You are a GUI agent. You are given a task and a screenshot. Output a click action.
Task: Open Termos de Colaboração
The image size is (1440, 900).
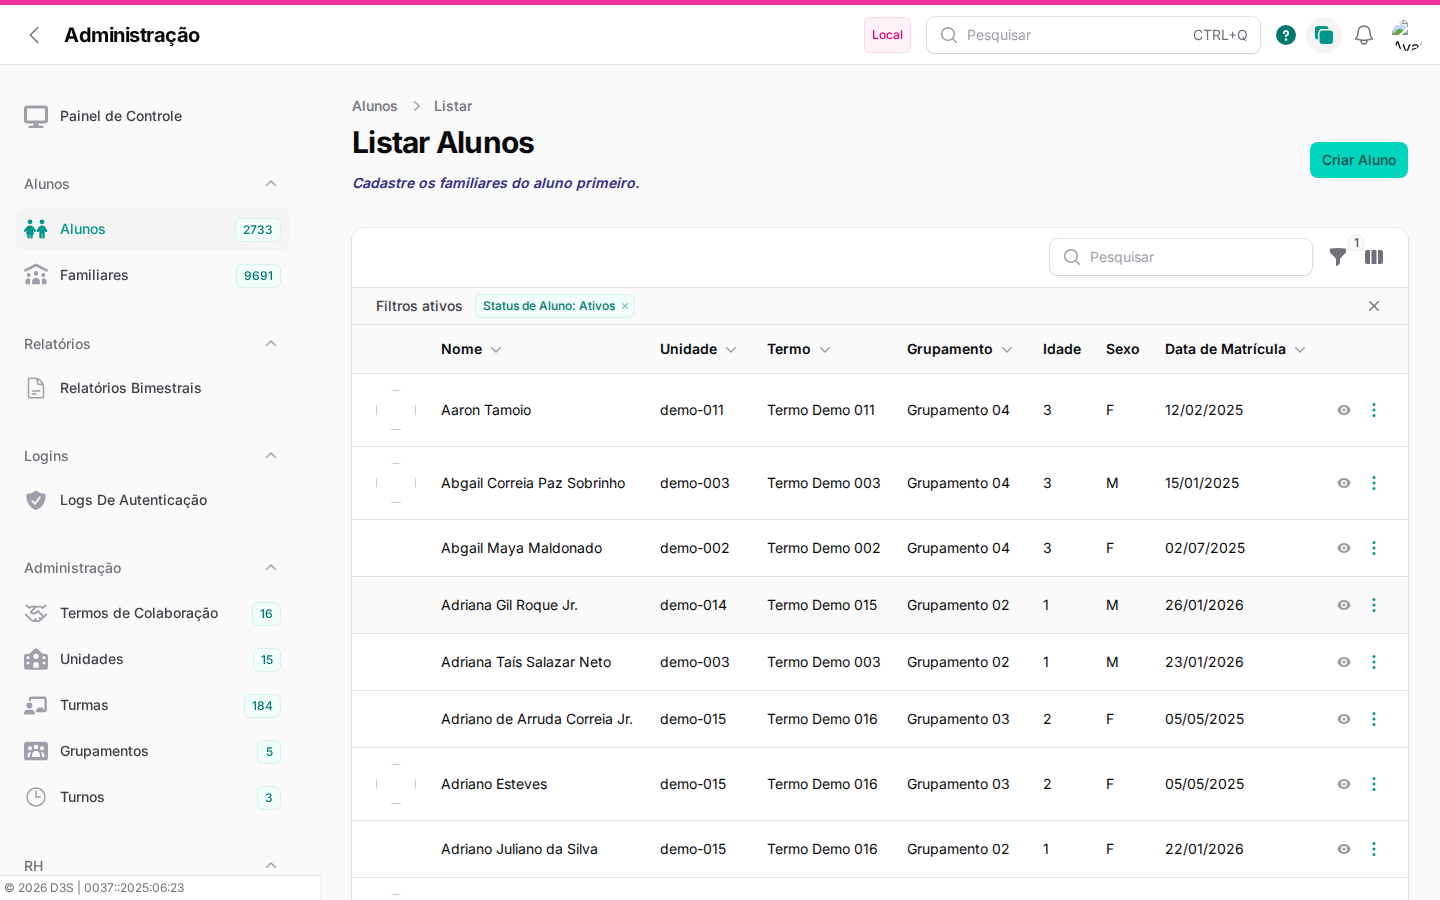(152, 613)
